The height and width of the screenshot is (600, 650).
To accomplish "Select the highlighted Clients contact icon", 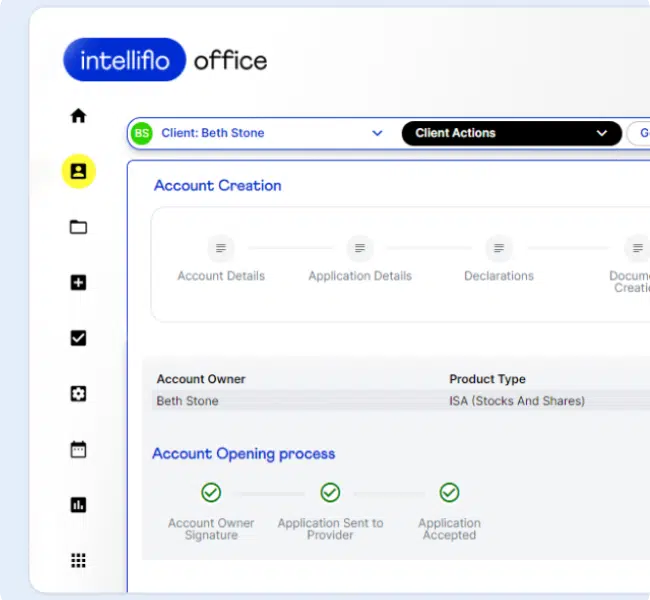I will click(79, 171).
